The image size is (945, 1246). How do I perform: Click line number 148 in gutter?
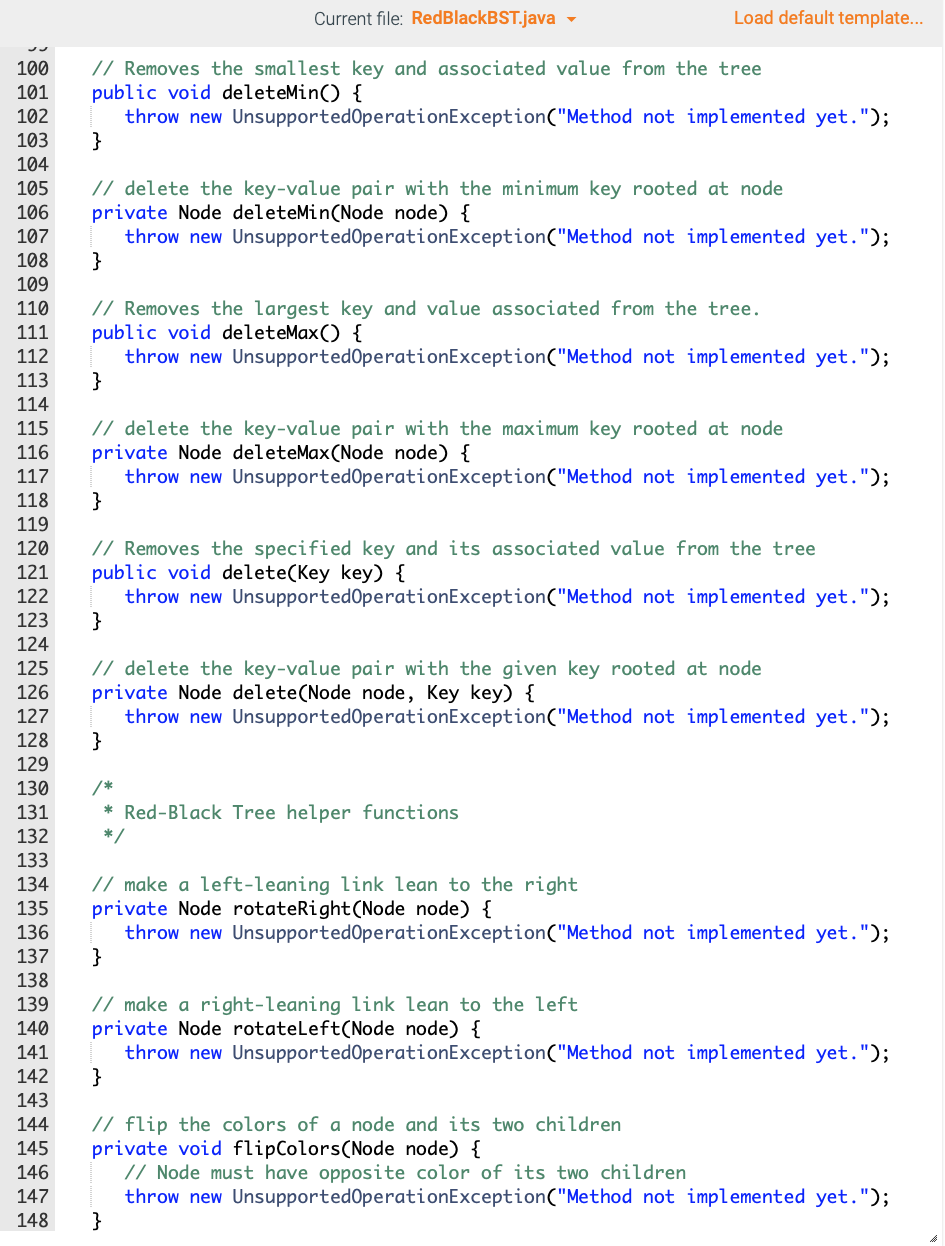(33, 1221)
